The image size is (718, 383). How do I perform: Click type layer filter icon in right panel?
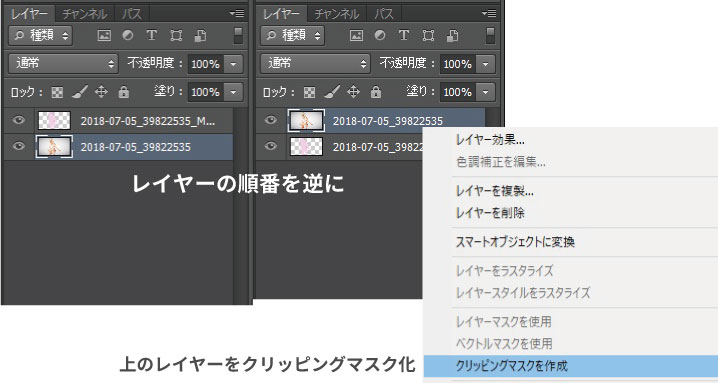click(x=403, y=35)
